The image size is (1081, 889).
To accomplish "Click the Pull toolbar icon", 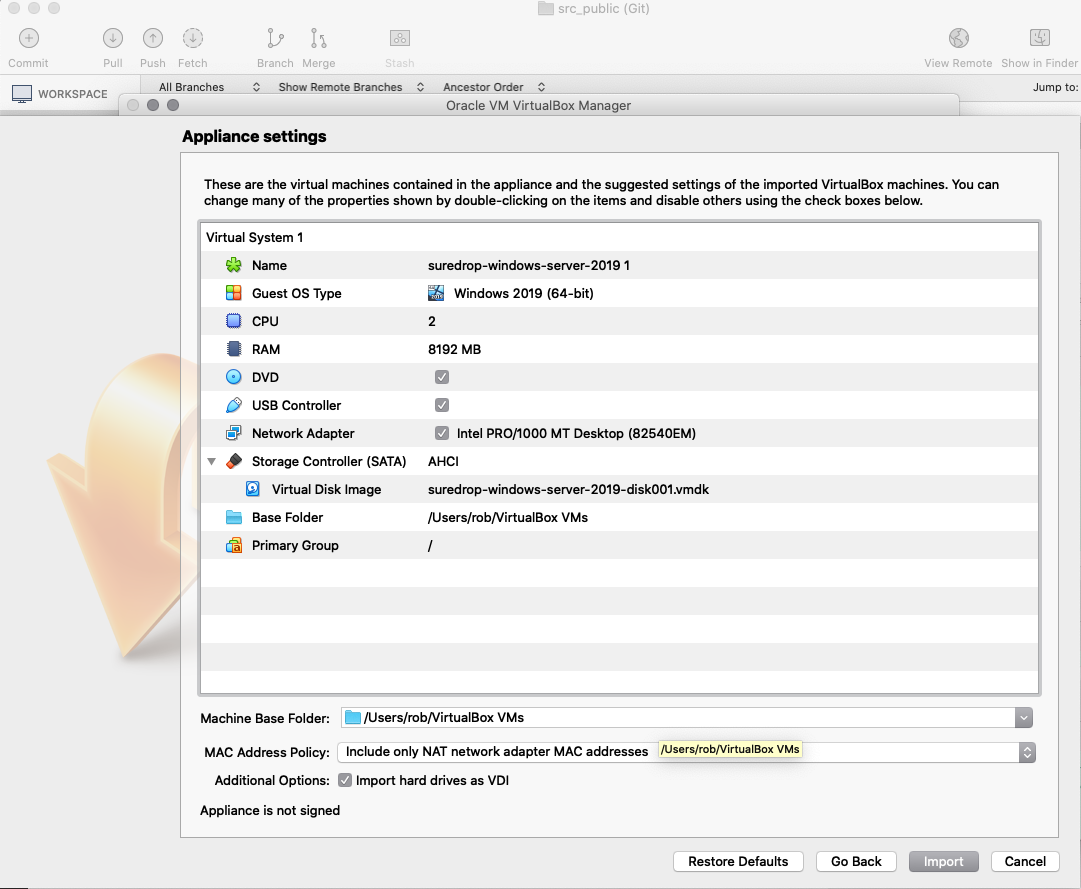I will [113, 38].
